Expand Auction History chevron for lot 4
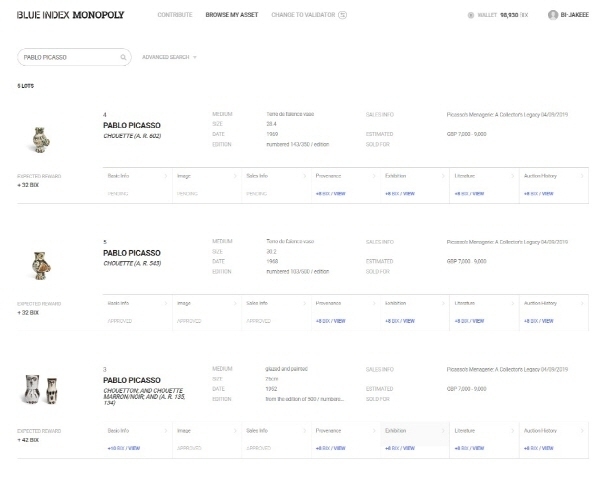600x499 pixels. (x=582, y=176)
